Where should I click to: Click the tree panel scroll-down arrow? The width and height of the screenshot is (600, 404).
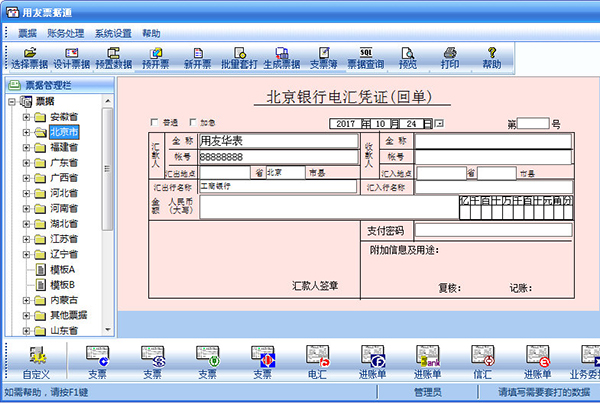click(108, 329)
